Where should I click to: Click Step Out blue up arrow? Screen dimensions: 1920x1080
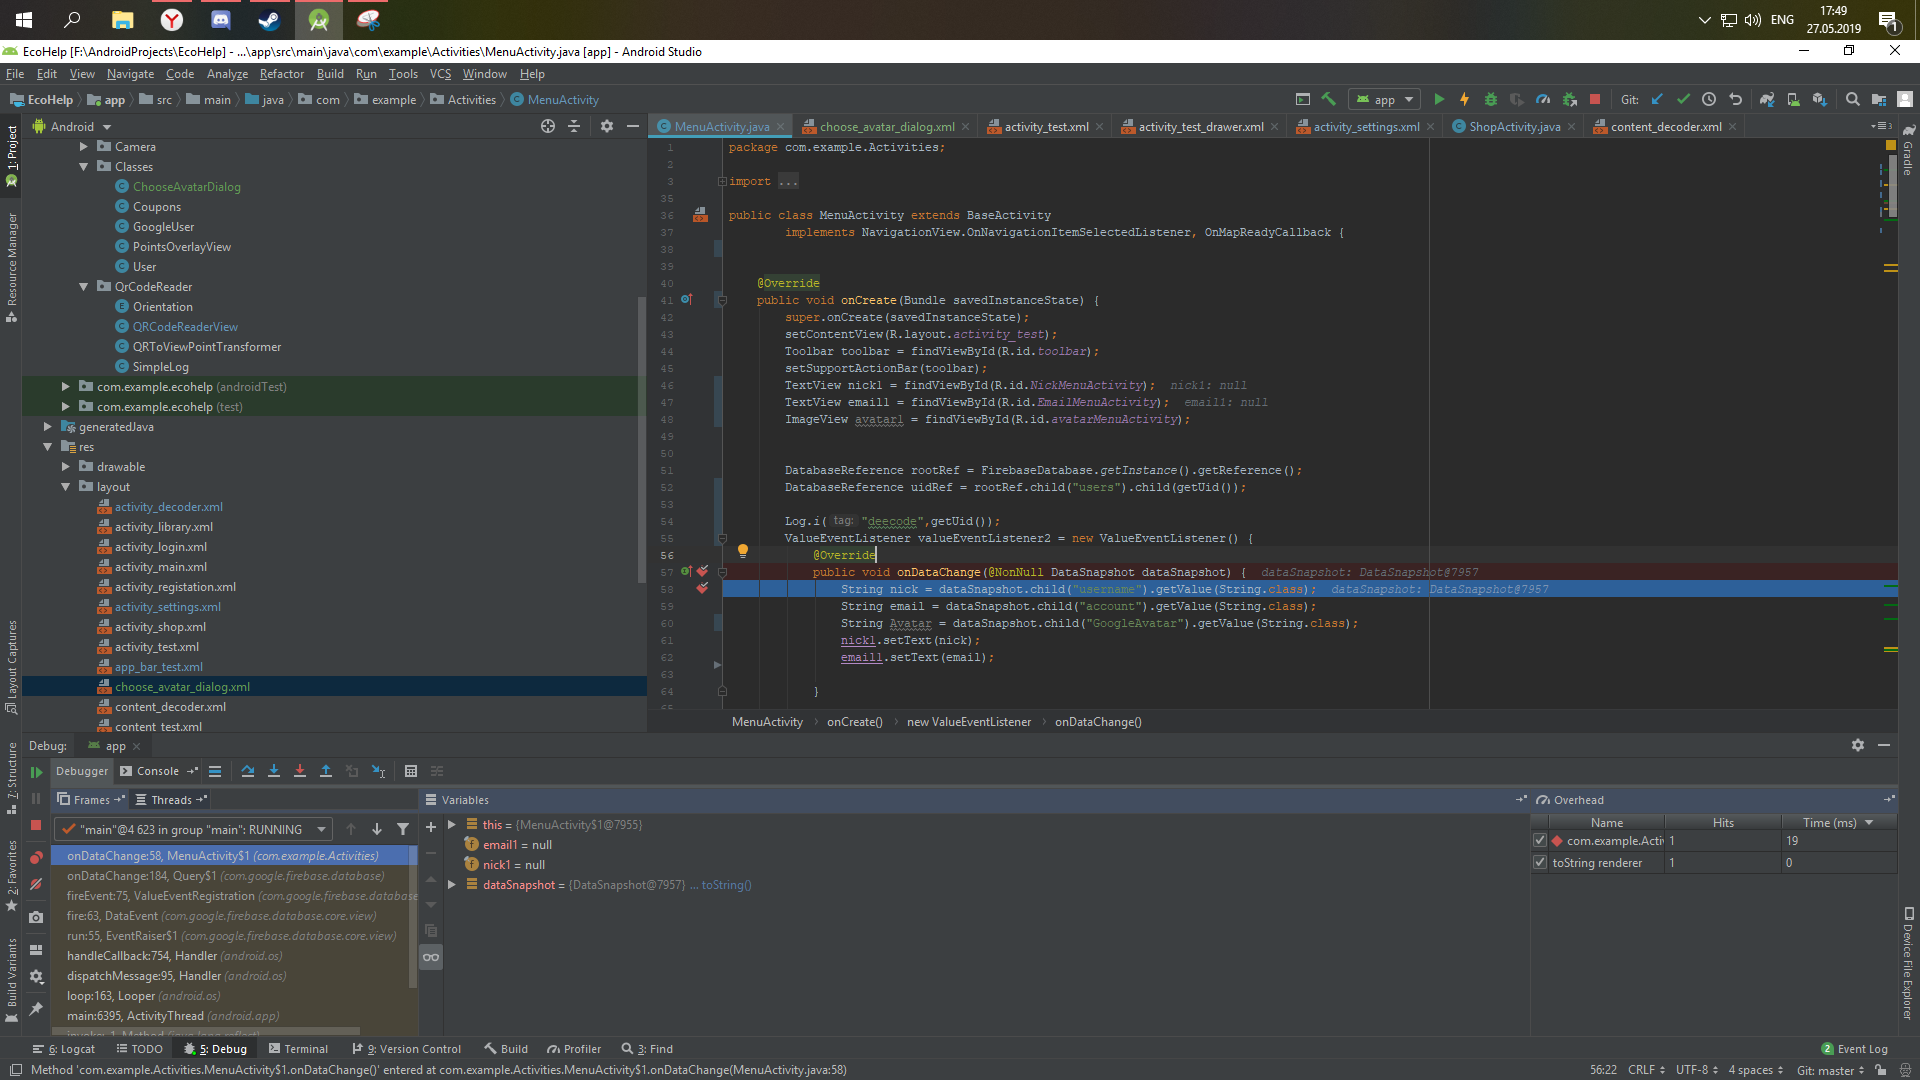325,771
